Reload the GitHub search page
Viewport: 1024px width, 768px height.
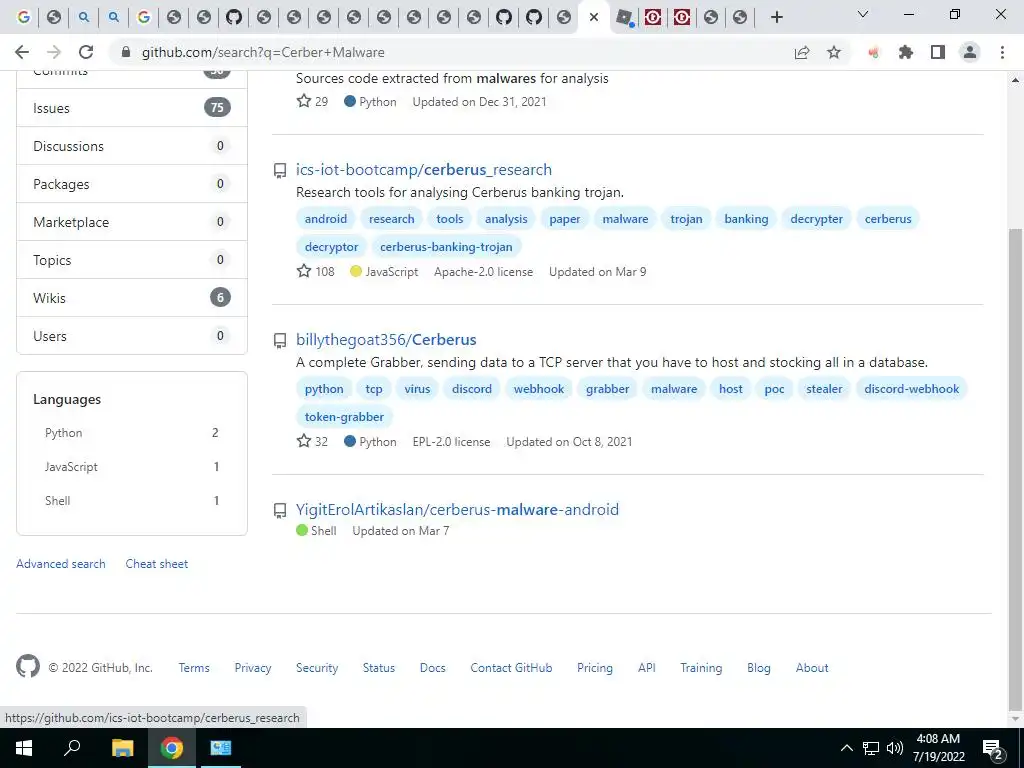click(86, 52)
